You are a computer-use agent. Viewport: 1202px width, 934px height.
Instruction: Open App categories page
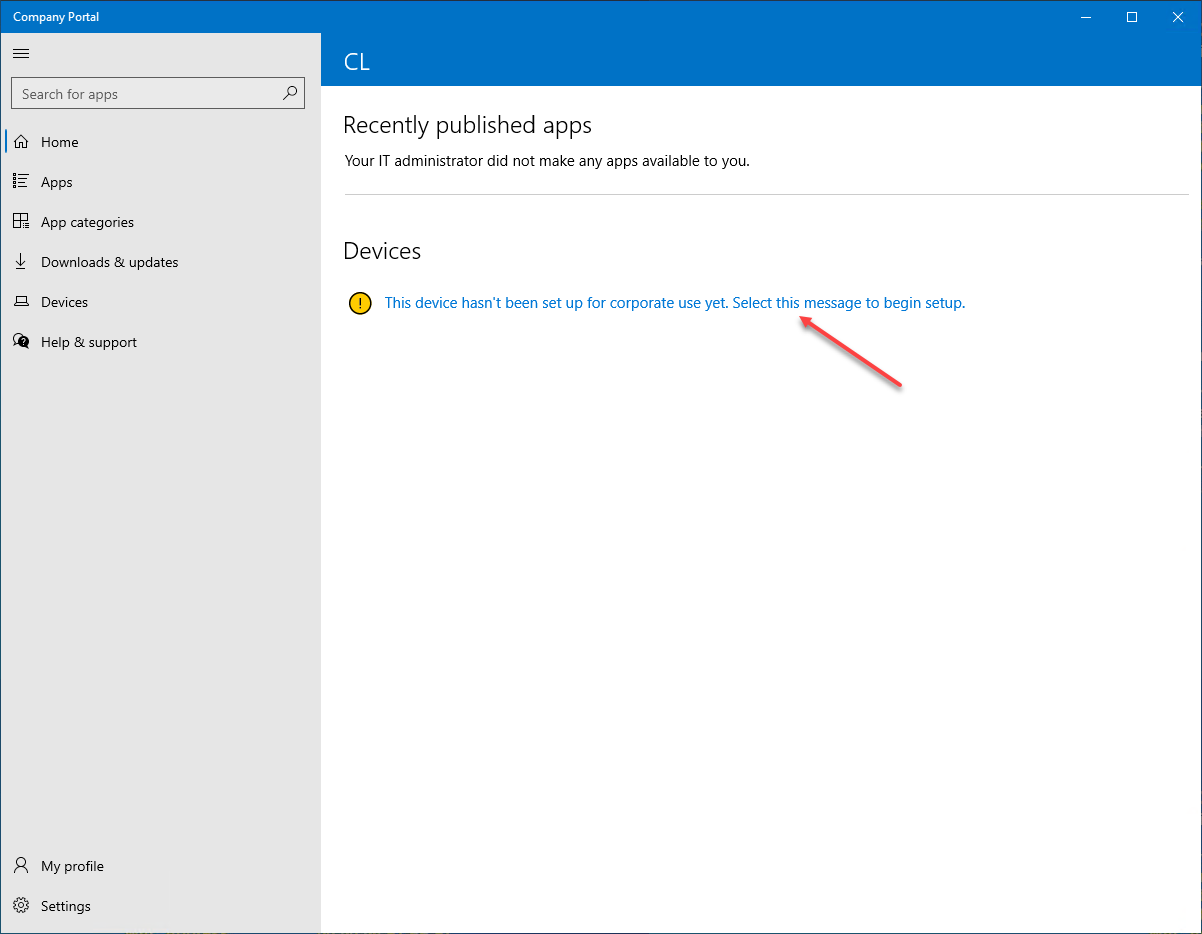pos(161,222)
